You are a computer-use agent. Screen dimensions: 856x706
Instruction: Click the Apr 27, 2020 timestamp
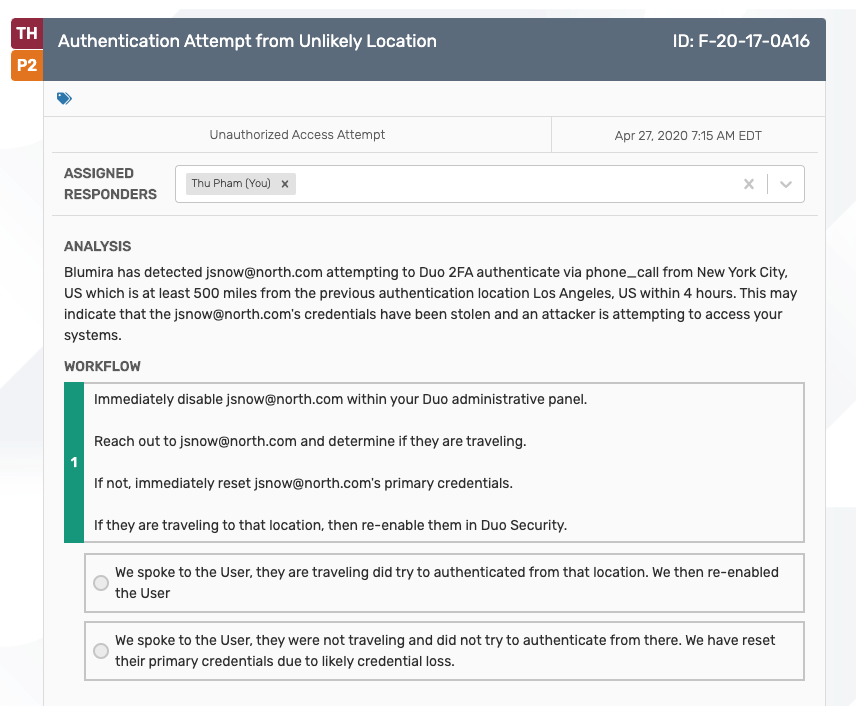coord(688,136)
